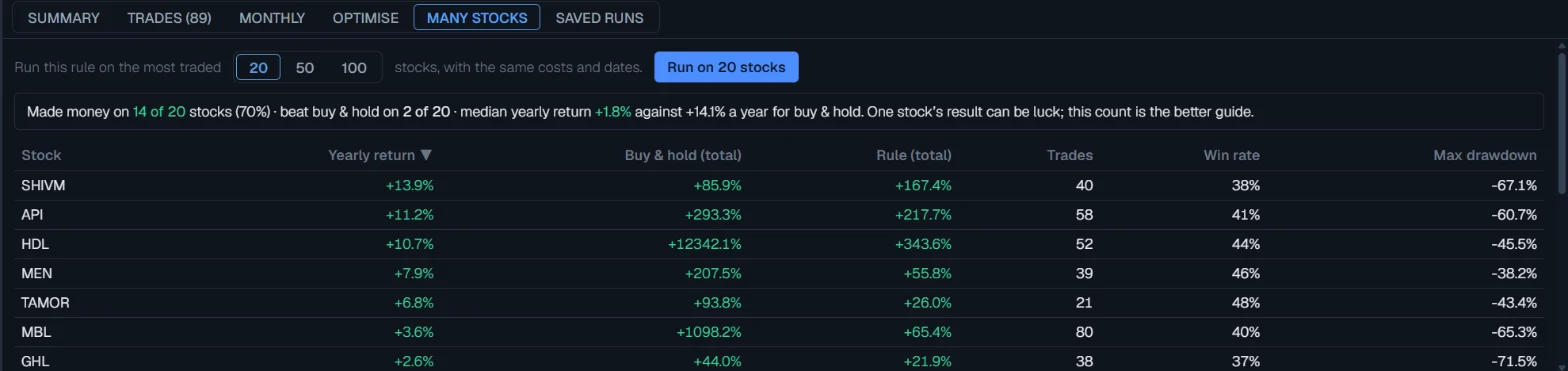The width and height of the screenshot is (1568, 371).
Task: Open the SUMMARY tab
Action: pos(63,18)
